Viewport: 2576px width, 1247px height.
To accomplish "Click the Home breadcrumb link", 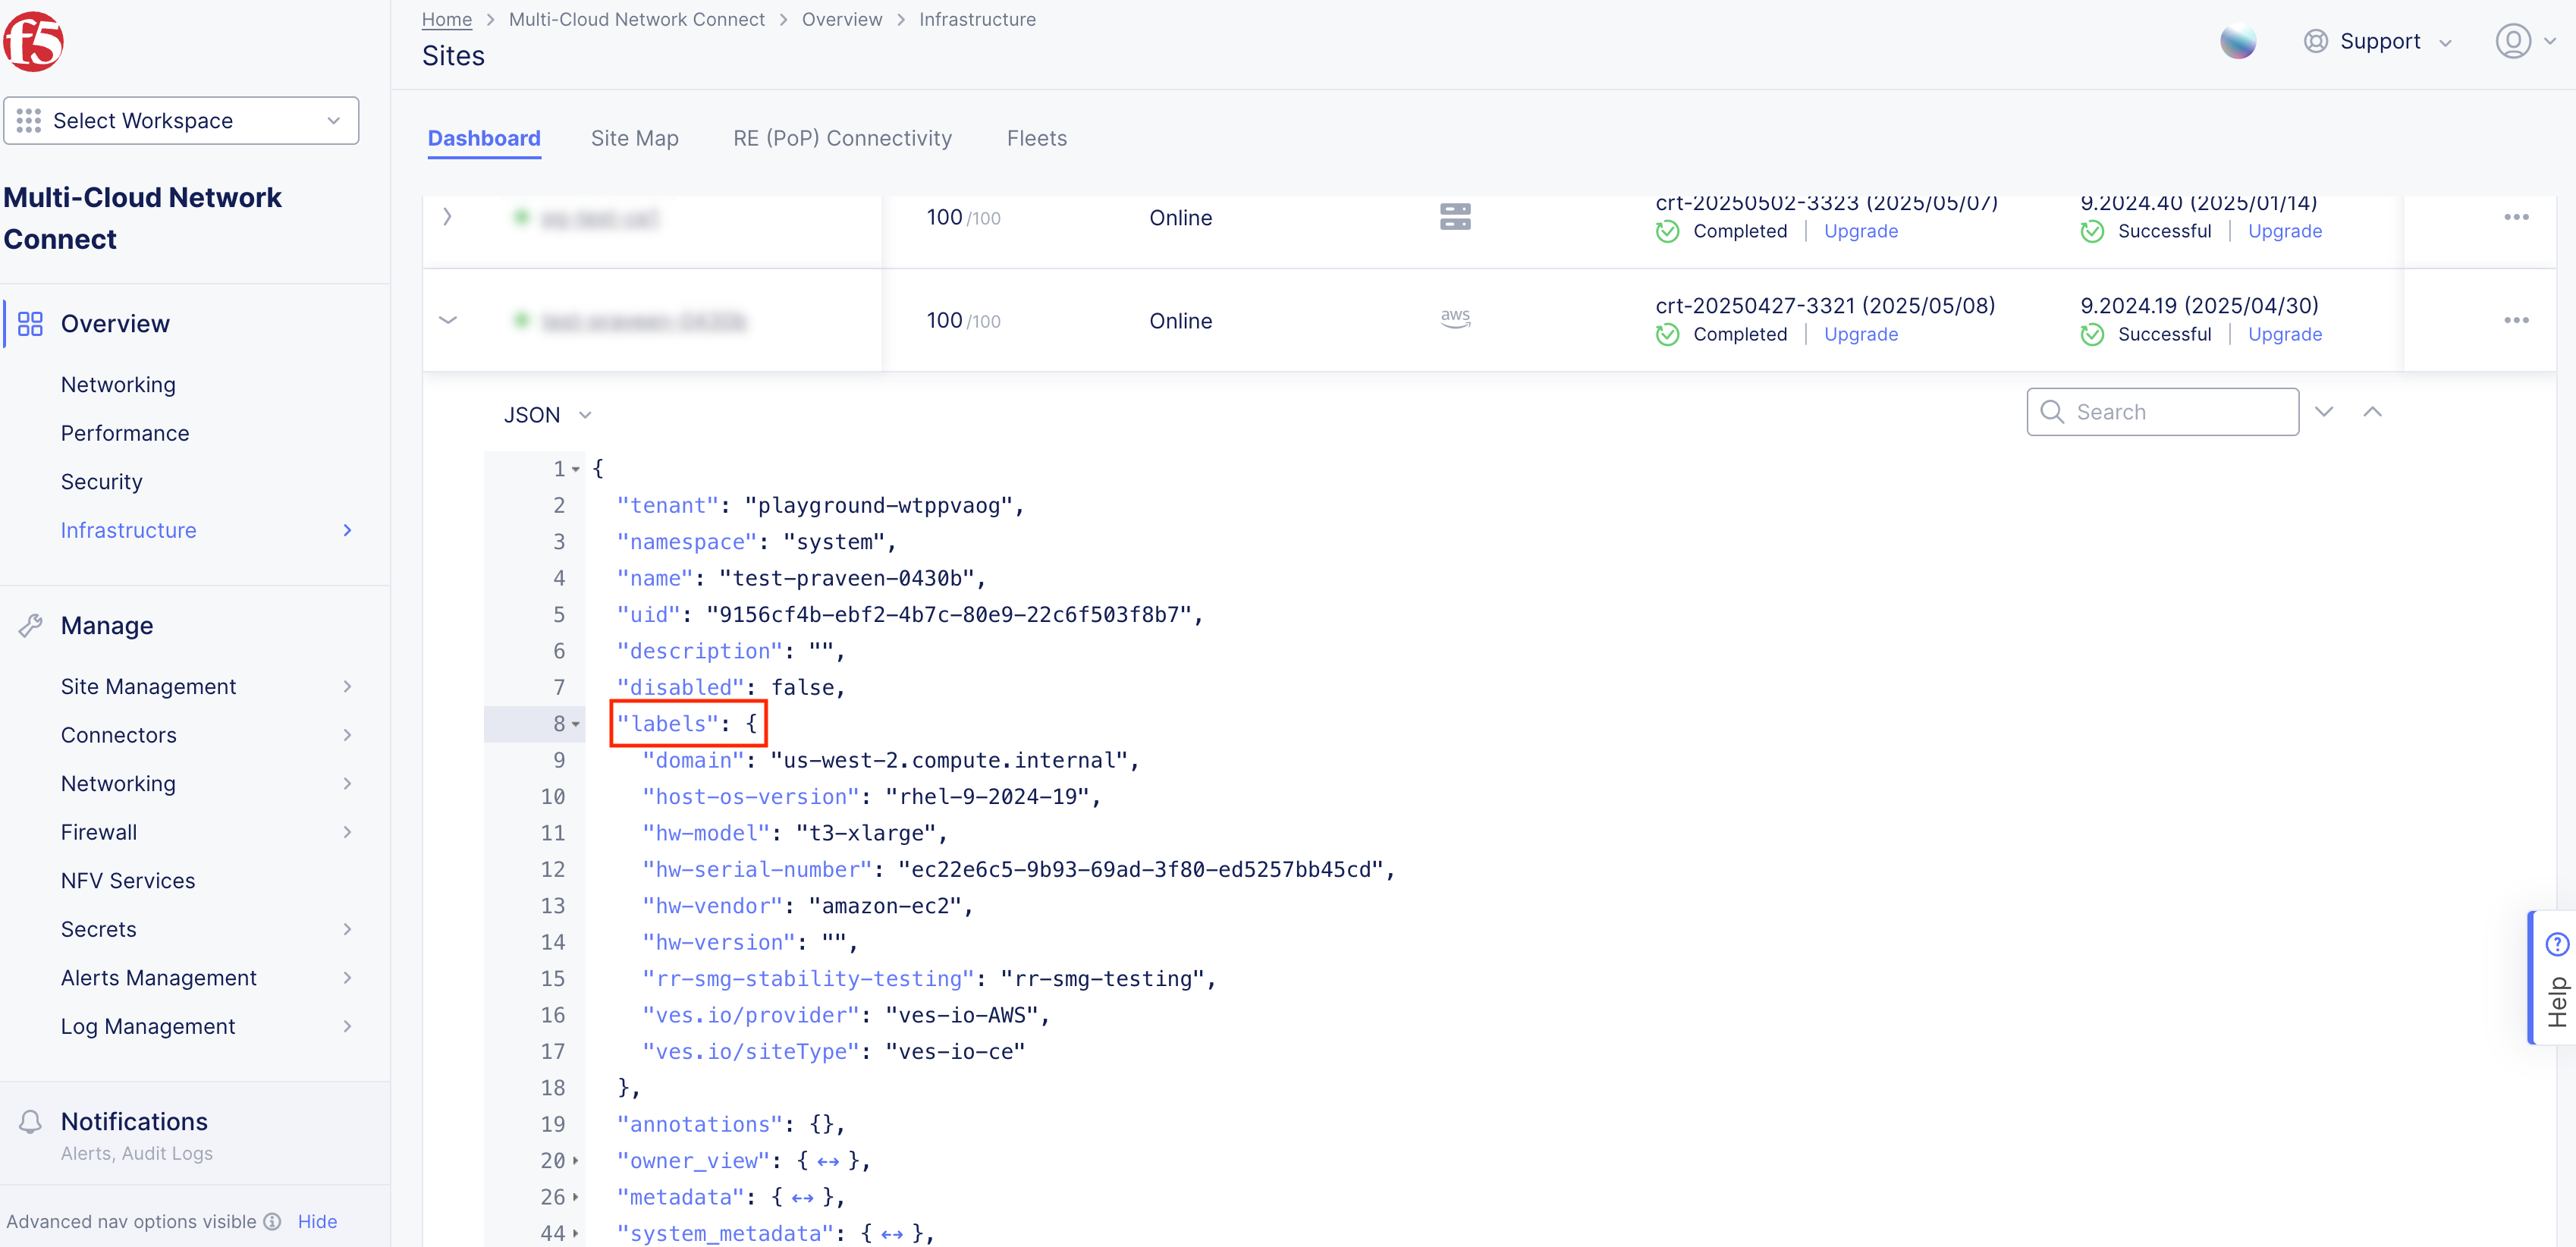I will (446, 19).
